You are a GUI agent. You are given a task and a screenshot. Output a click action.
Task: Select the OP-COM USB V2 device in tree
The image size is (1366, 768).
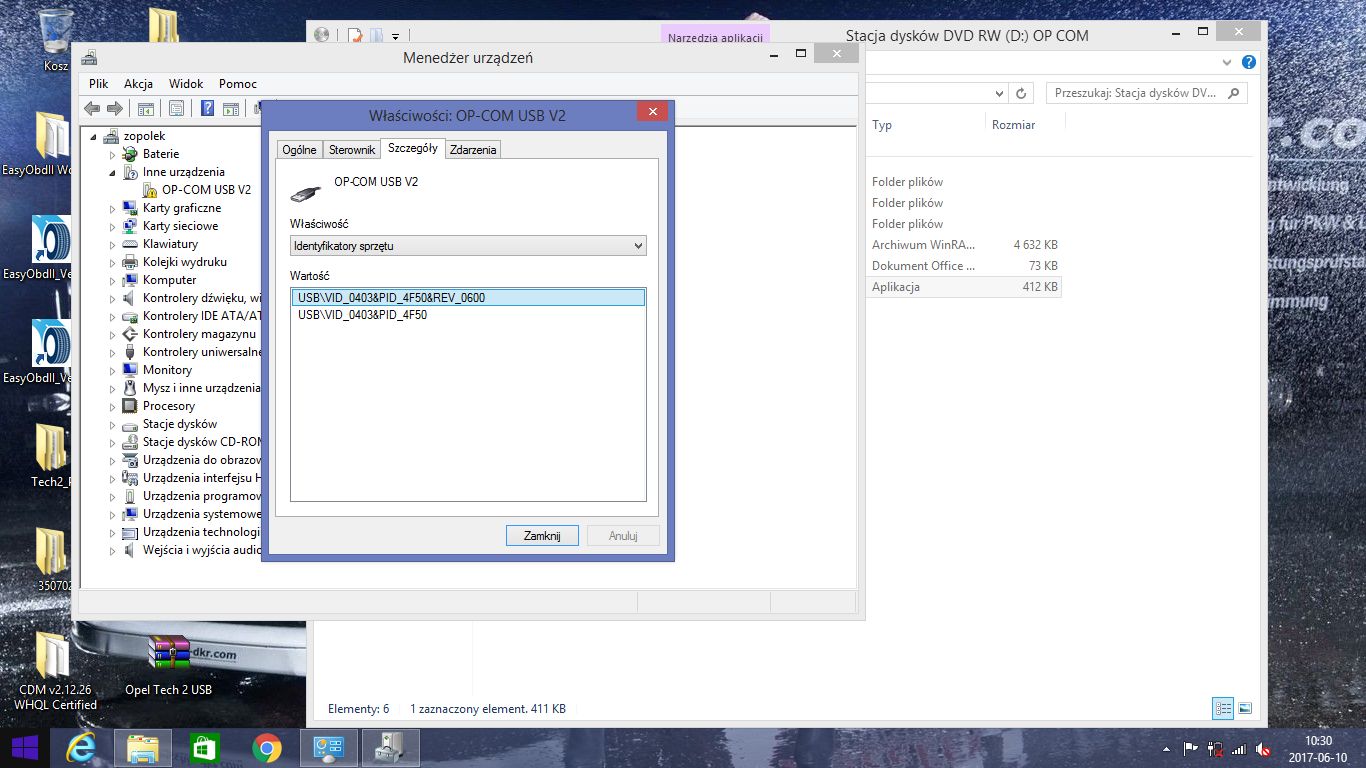pos(207,189)
